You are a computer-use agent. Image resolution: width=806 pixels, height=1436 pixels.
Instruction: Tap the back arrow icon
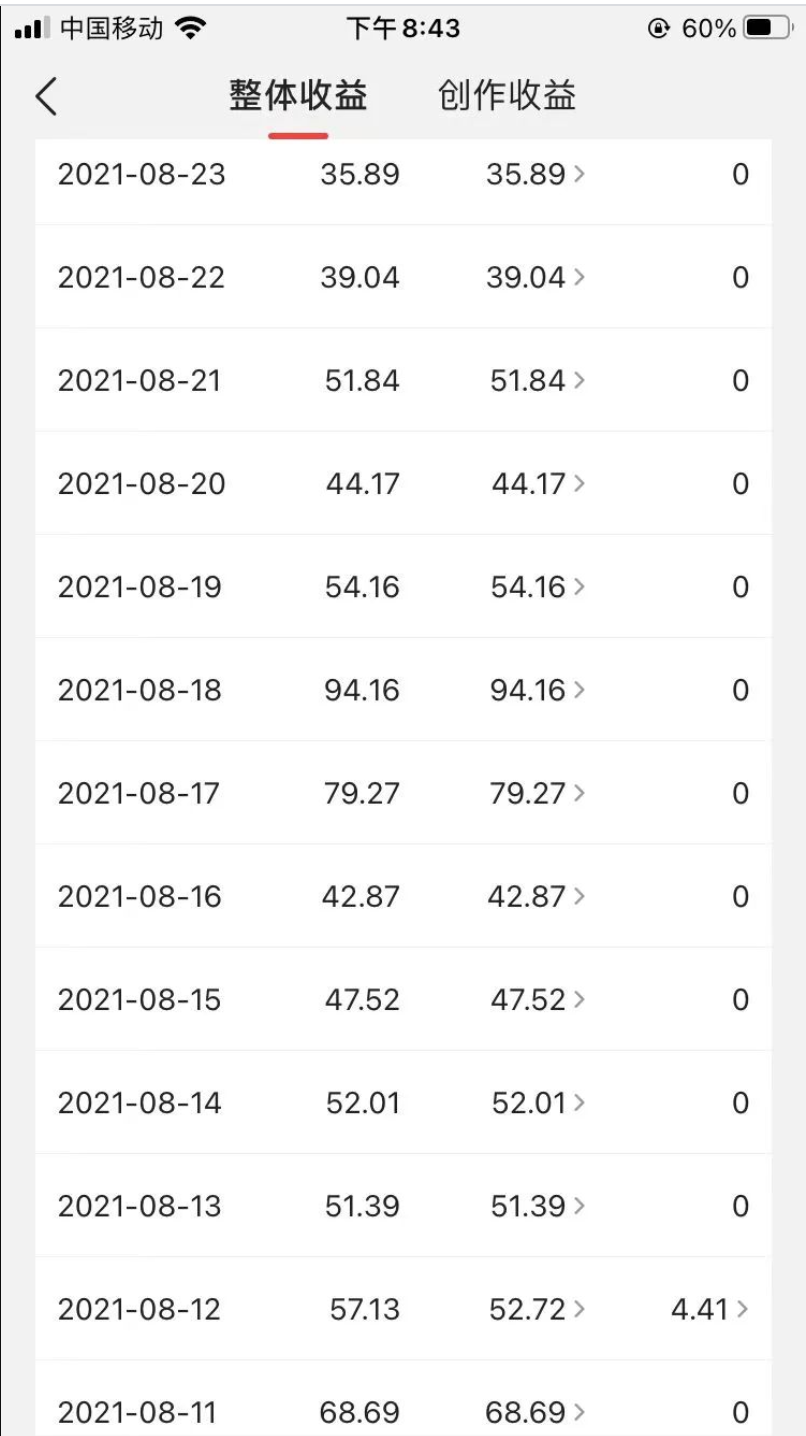[46, 98]
